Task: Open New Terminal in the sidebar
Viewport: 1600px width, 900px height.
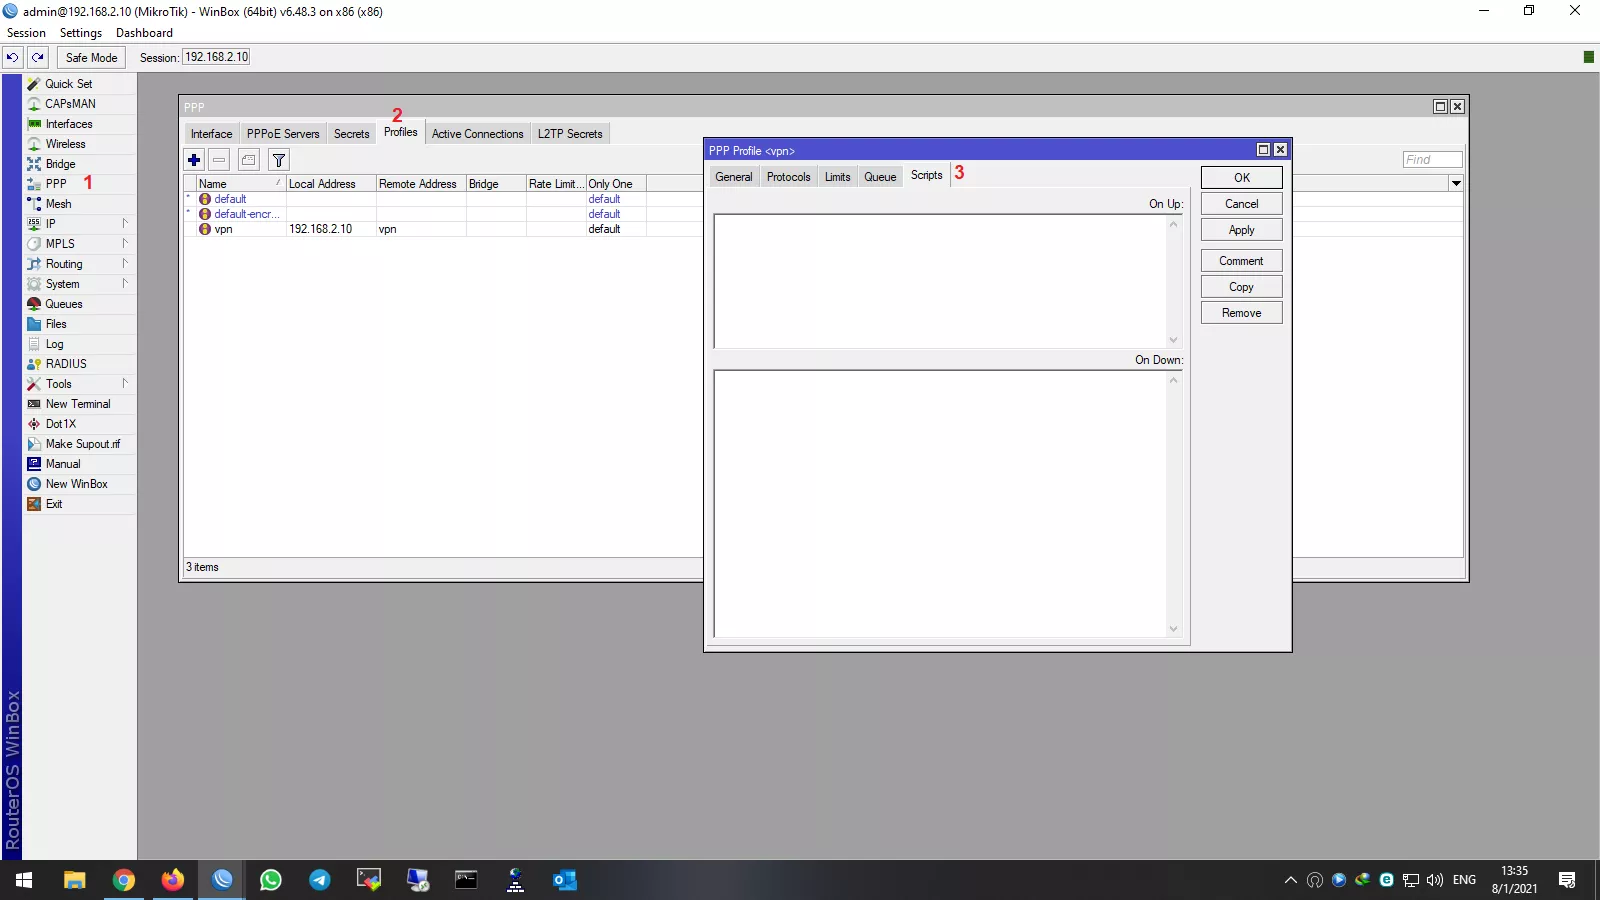Action: click(78, 404)
